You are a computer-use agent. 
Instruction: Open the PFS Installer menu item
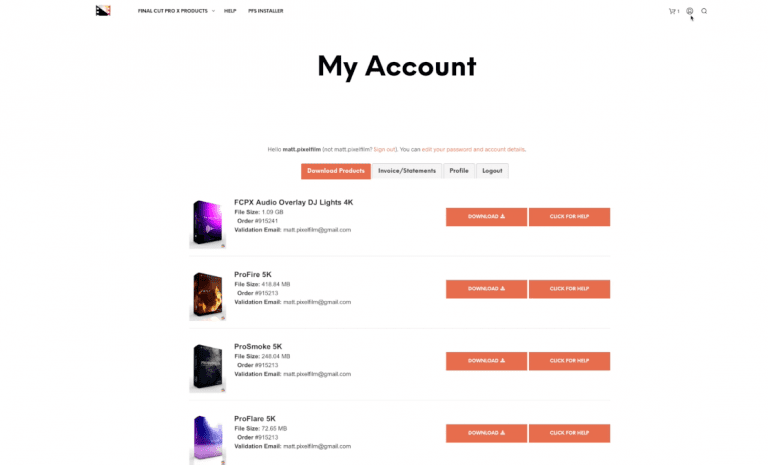pos(265,11)
